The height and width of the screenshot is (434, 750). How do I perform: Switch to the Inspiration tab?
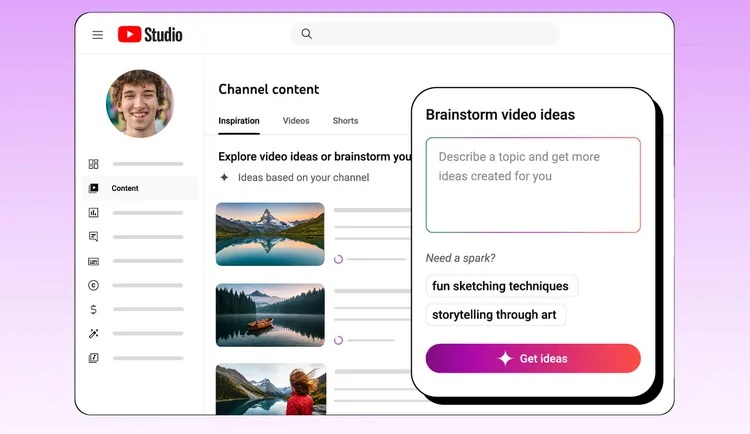[239, 121]
